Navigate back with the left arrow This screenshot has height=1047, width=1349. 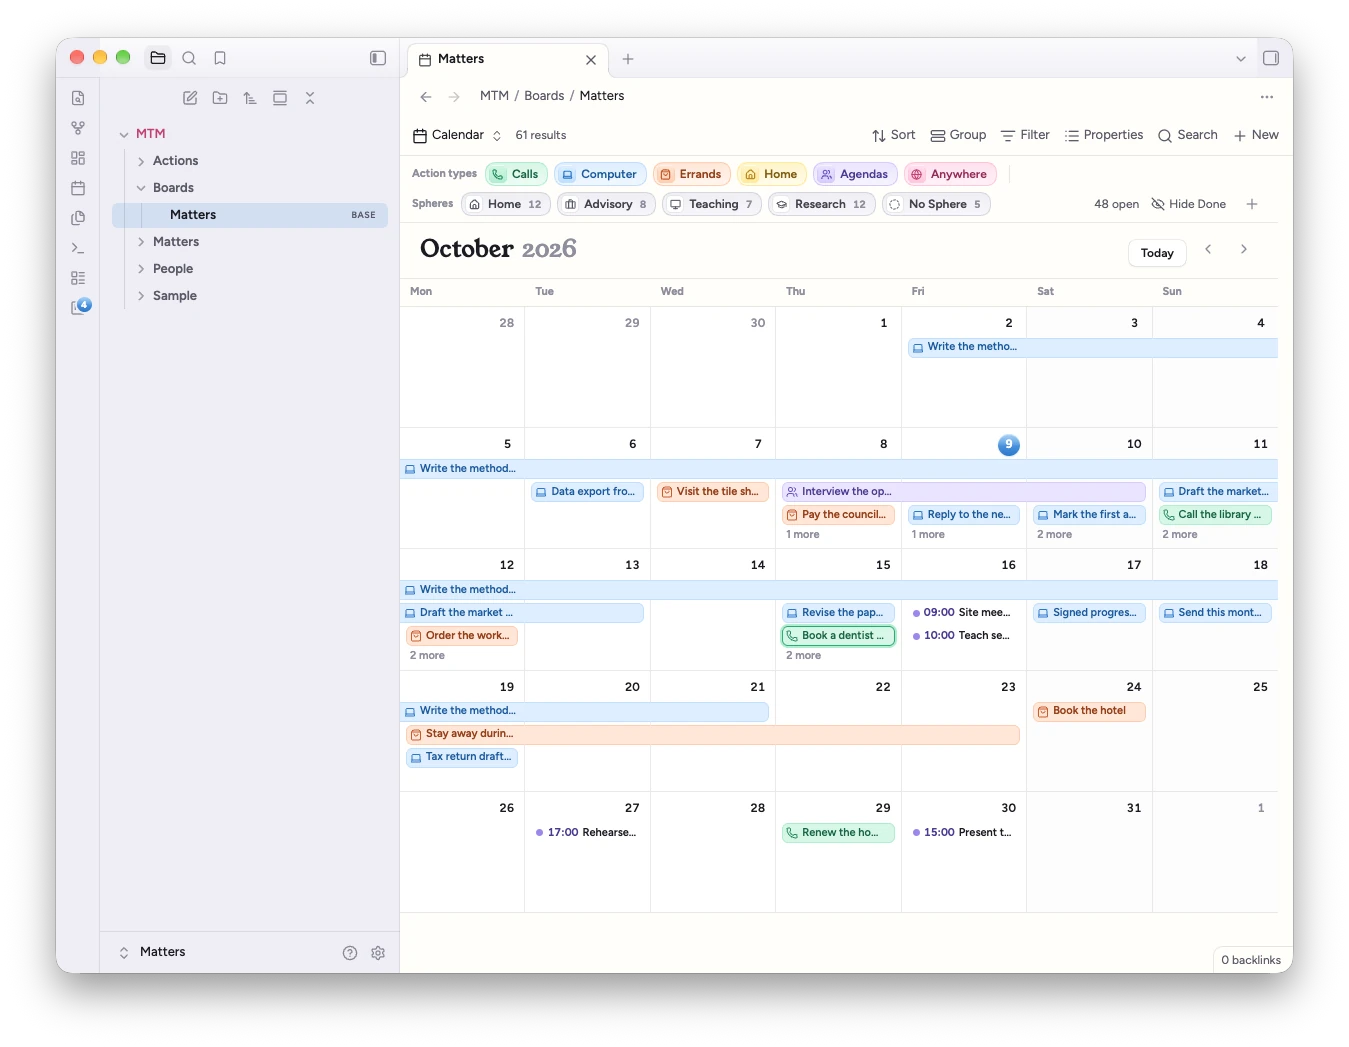tap(426, 97)
